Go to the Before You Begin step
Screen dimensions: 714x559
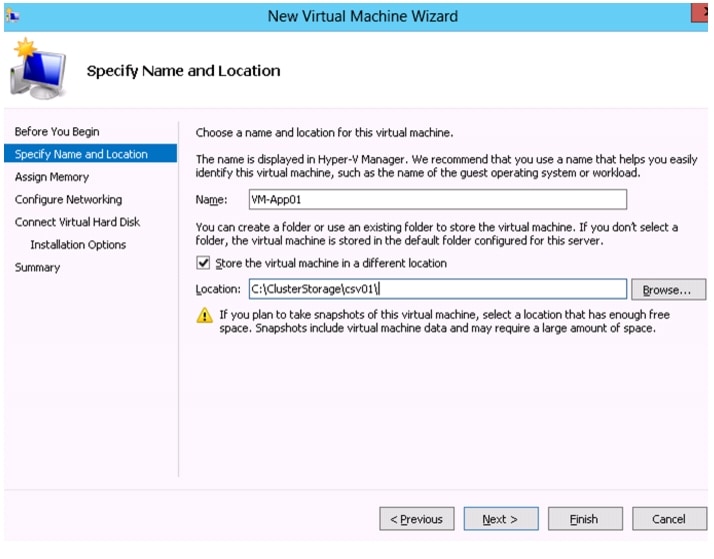57,132
